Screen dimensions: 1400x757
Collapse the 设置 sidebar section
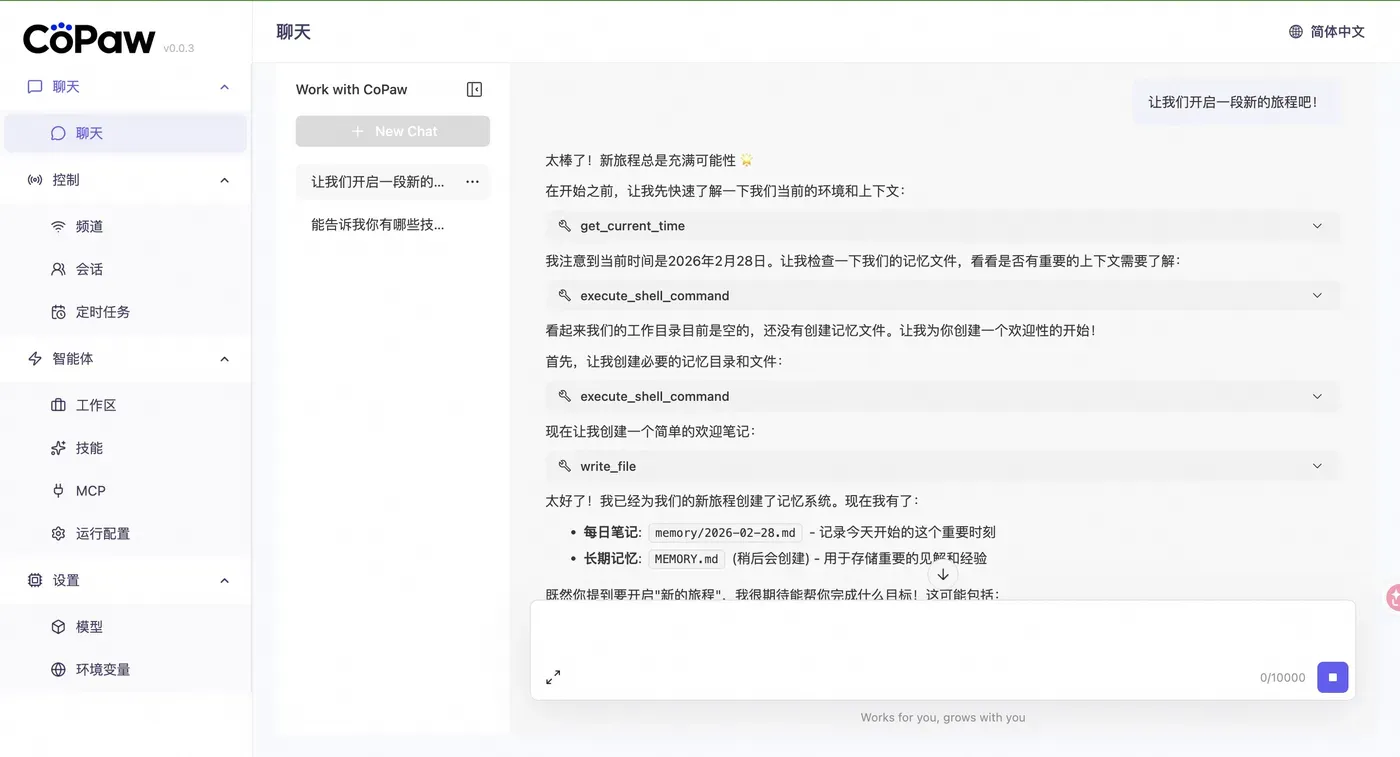click(x=224, y=581)
